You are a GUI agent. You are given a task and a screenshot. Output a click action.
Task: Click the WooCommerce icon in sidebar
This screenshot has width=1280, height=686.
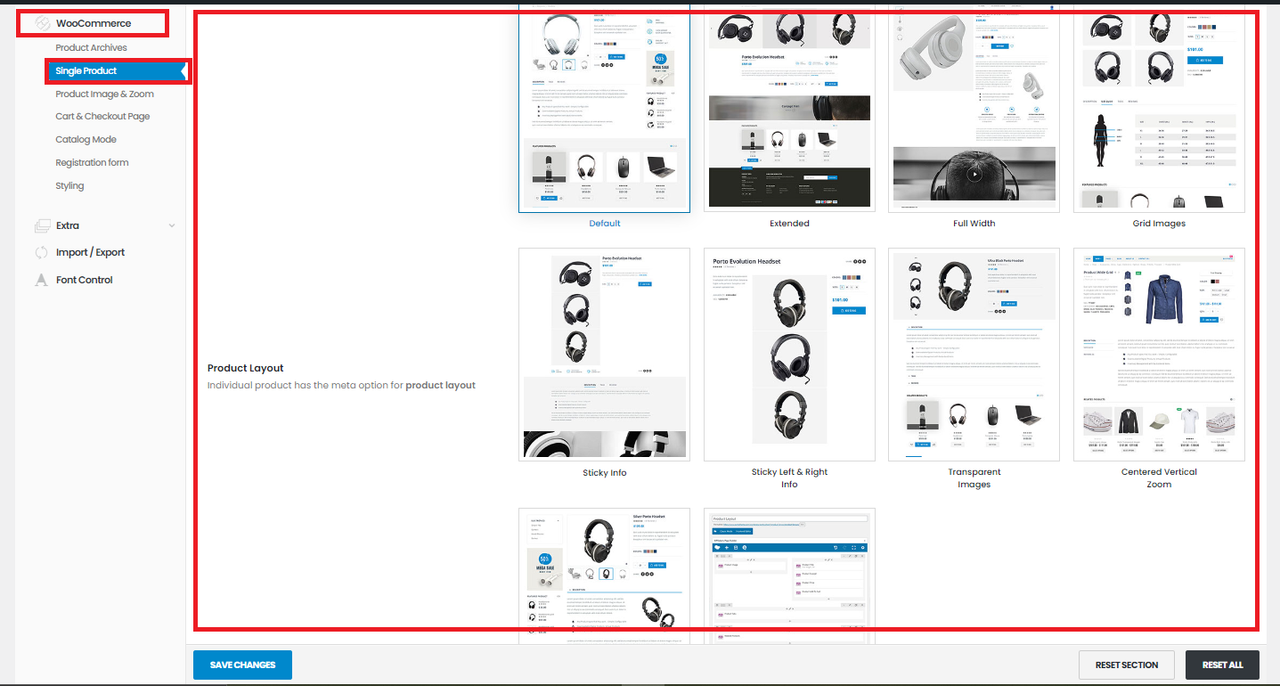42,23
